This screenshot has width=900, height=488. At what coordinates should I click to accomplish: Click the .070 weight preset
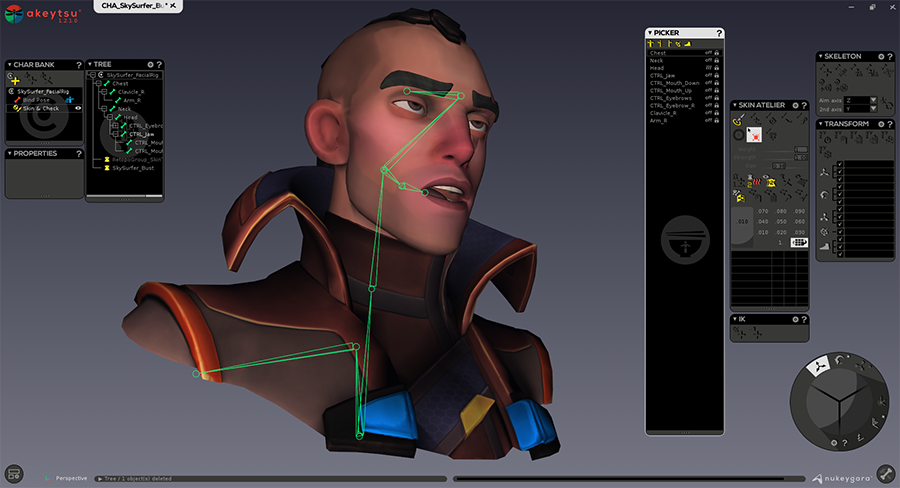click(x=763, y=211)
